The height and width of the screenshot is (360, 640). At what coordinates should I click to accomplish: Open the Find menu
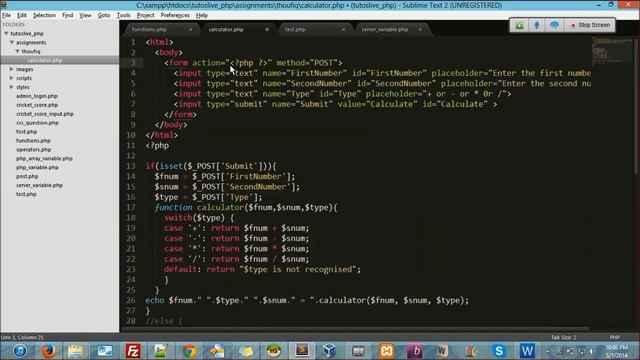point(67,15)
